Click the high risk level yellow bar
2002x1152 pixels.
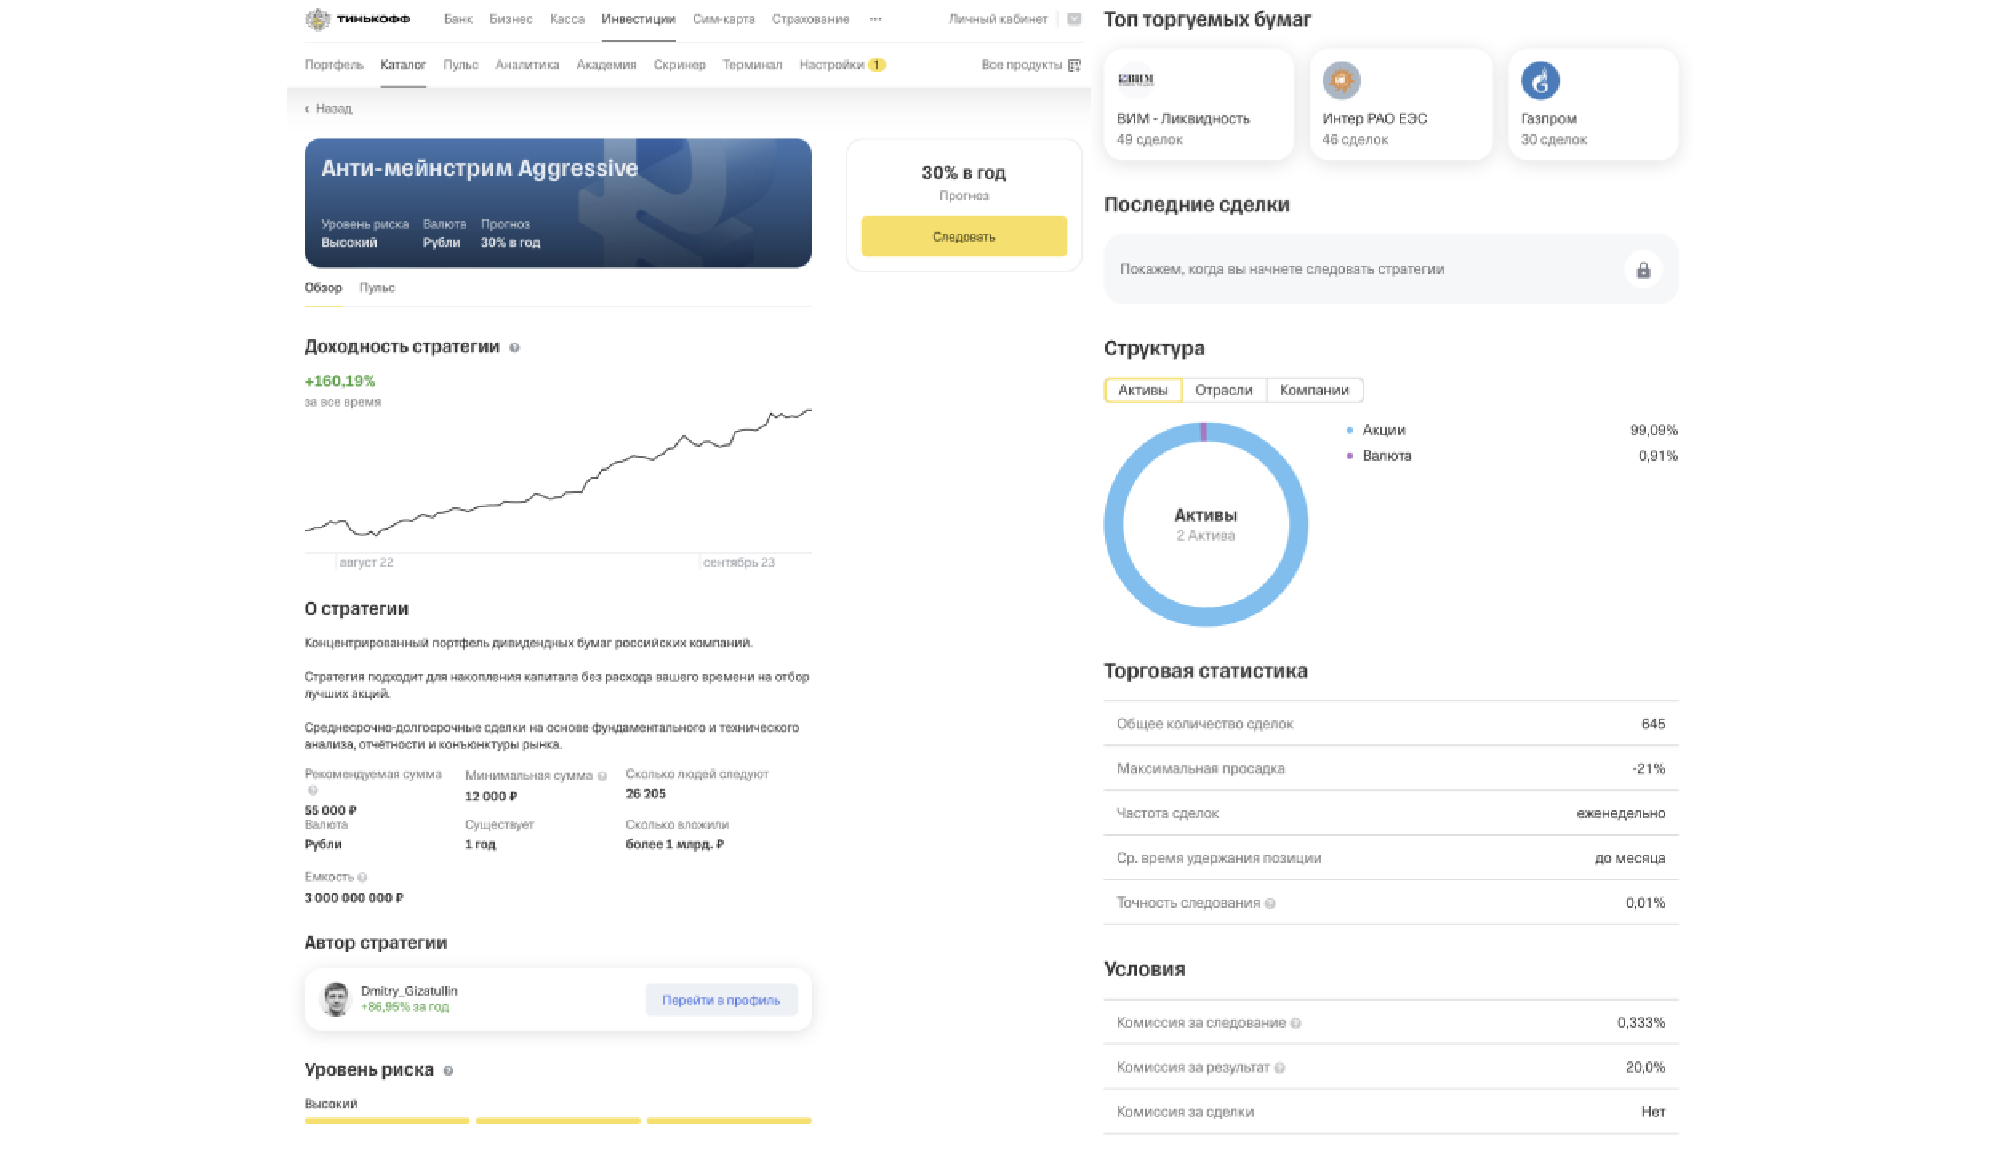click(x=729, y=1121)
